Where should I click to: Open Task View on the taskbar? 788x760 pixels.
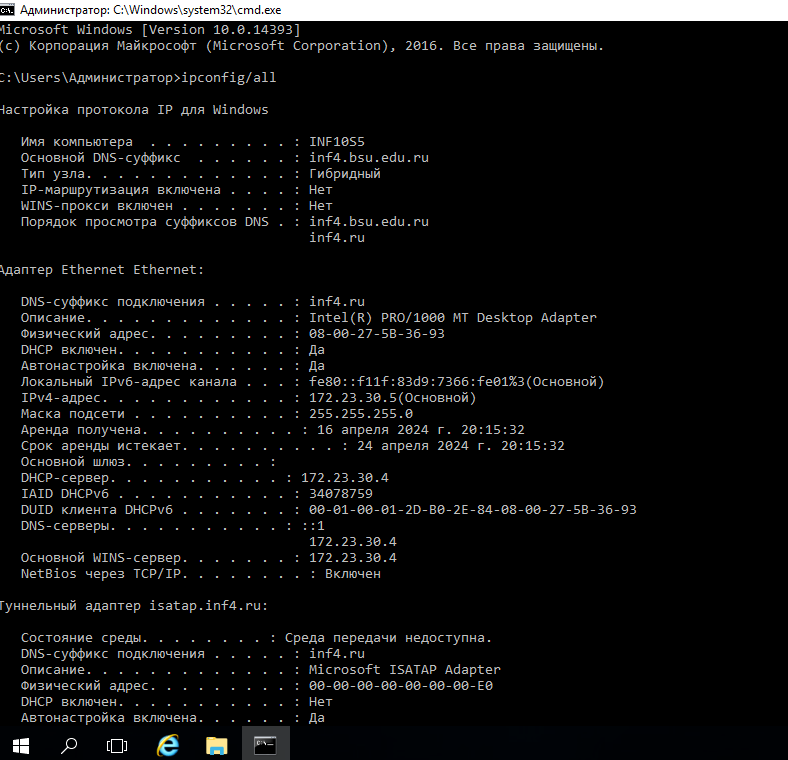pos(117,745)
